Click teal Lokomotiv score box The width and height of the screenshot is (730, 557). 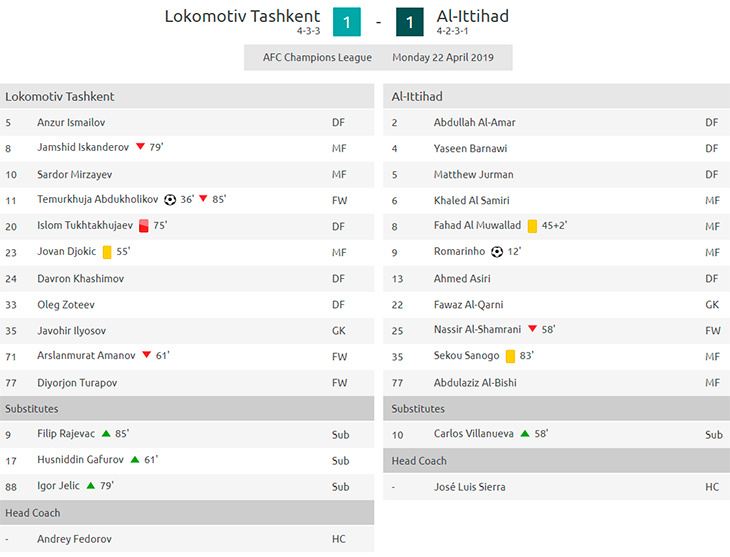click(x=347, y=22)
